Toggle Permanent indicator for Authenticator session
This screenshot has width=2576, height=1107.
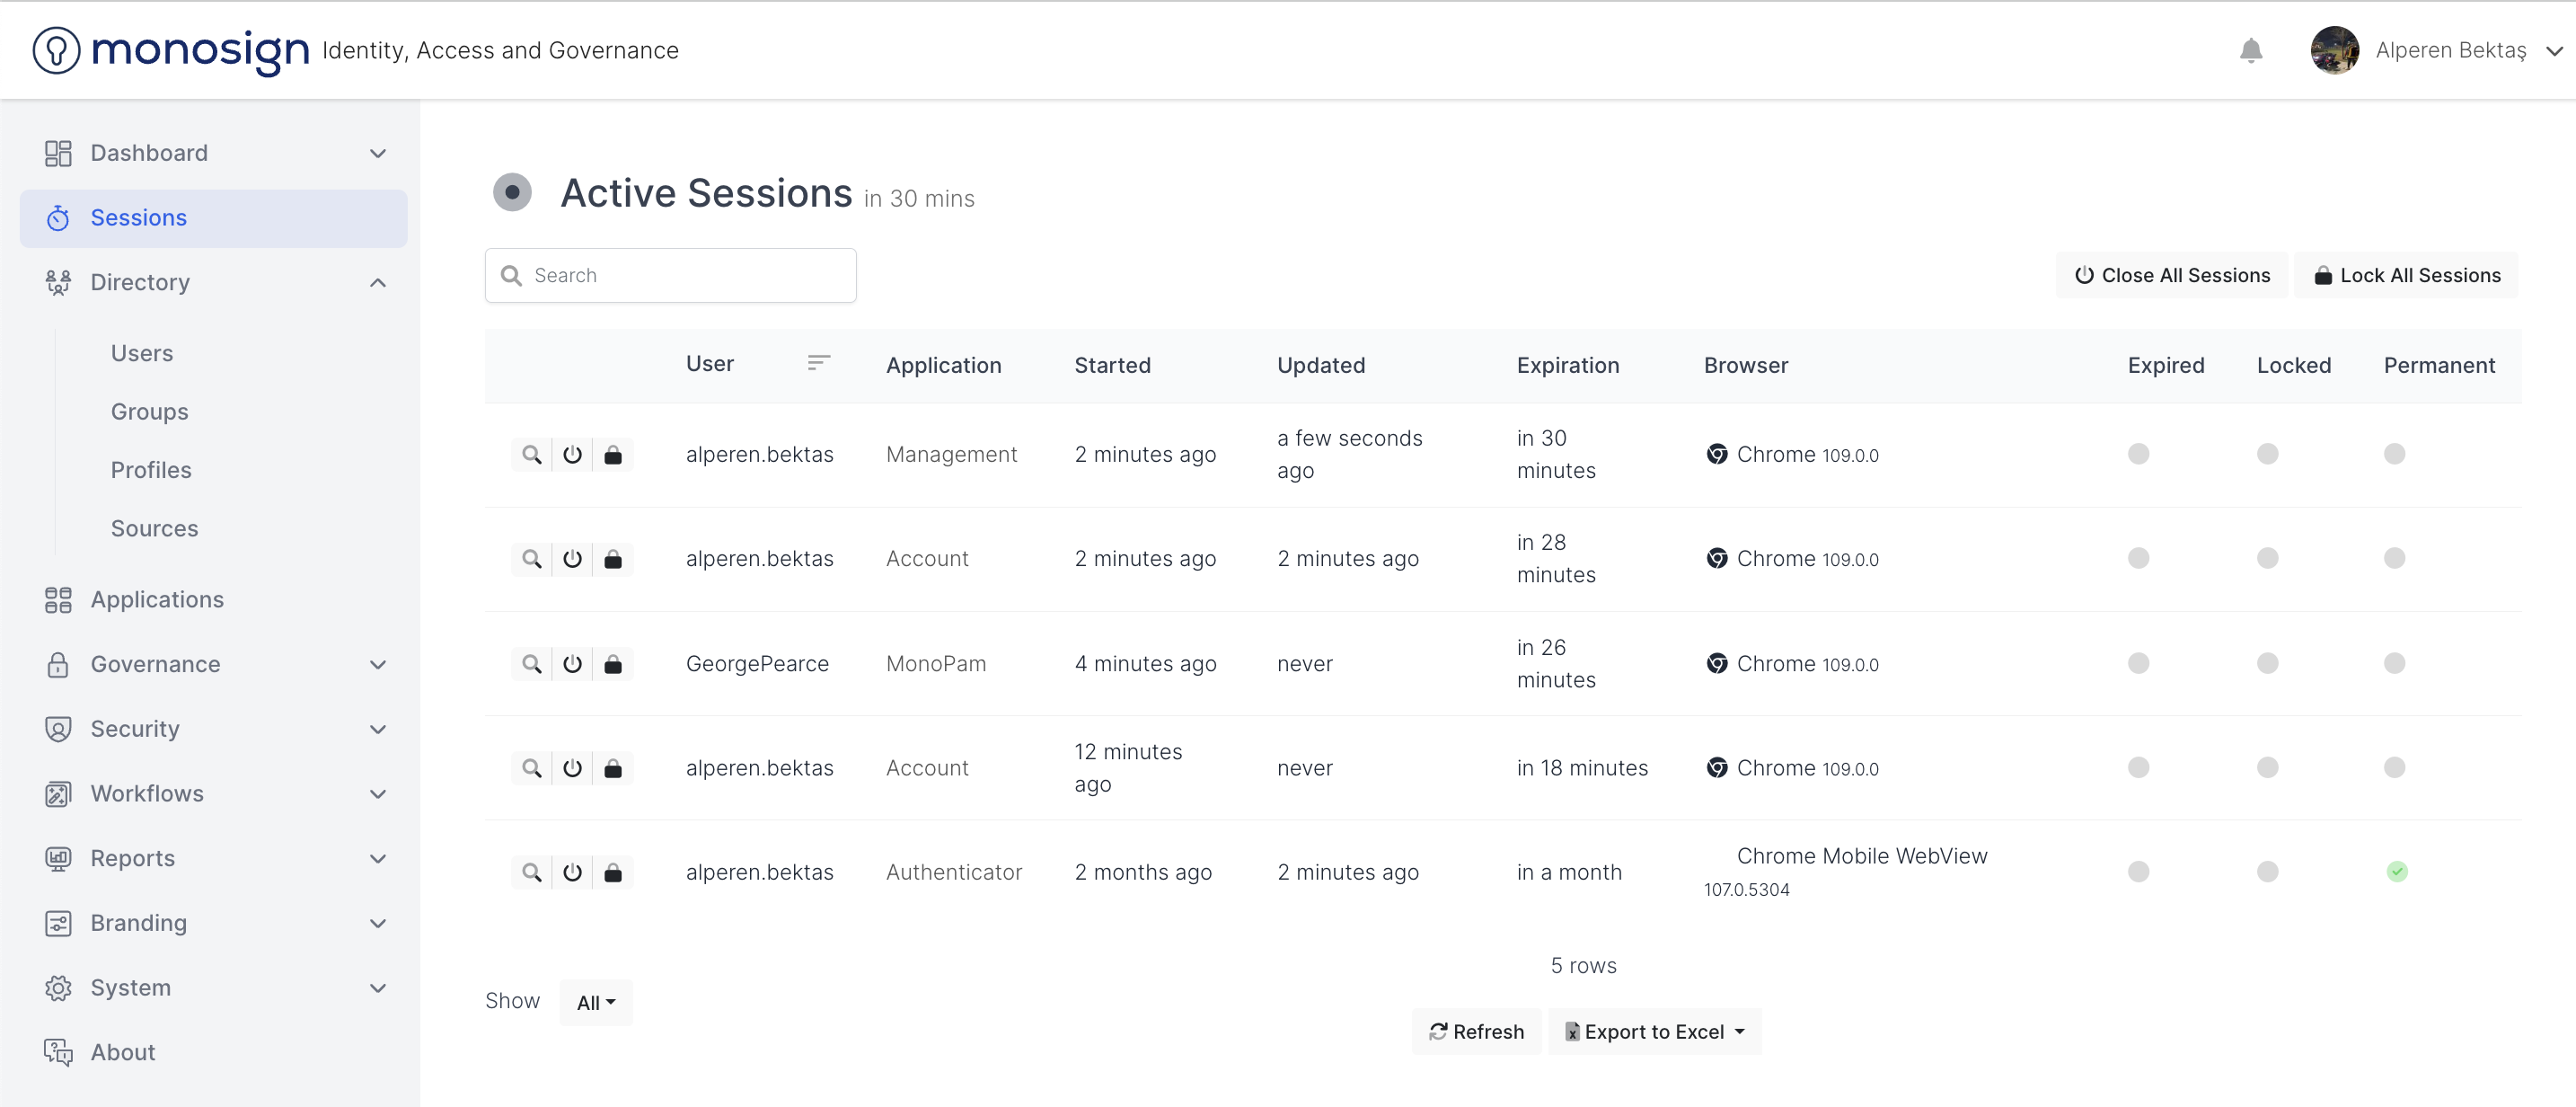(2396, 872)
